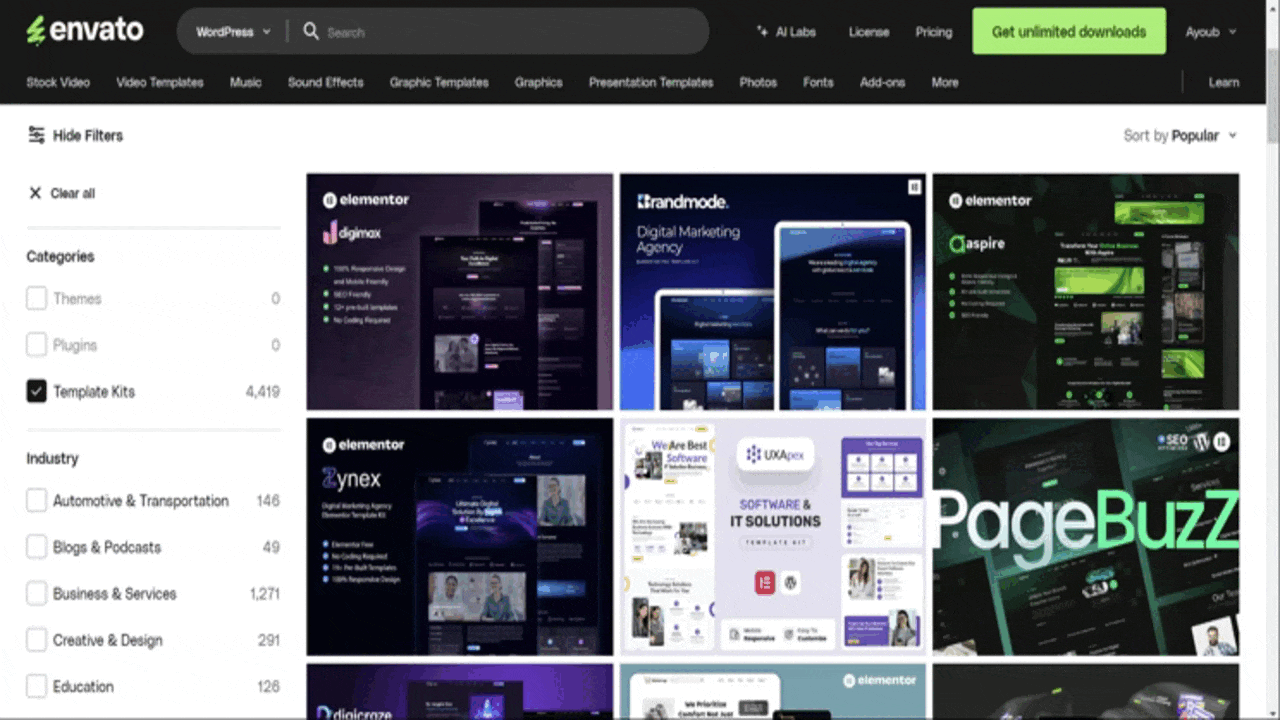Clear all applied filters
The height and width of the screenshot is (720, 1280).
click(62, 193)
